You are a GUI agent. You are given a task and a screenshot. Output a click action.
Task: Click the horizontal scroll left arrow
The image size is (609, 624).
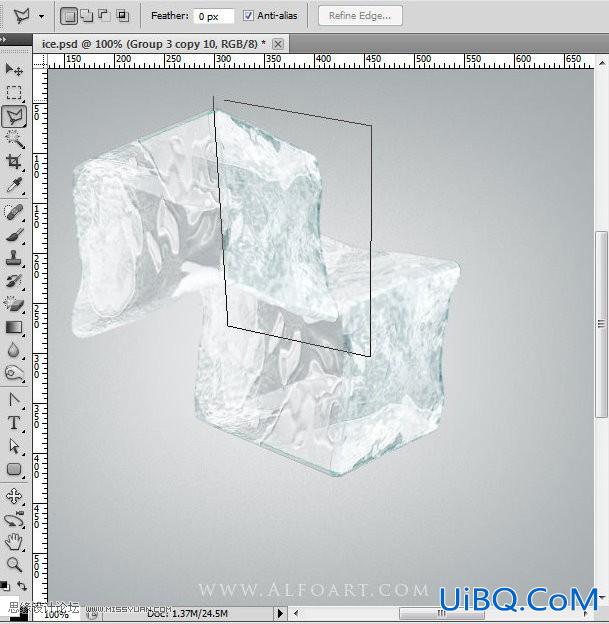tap(296, 613)
